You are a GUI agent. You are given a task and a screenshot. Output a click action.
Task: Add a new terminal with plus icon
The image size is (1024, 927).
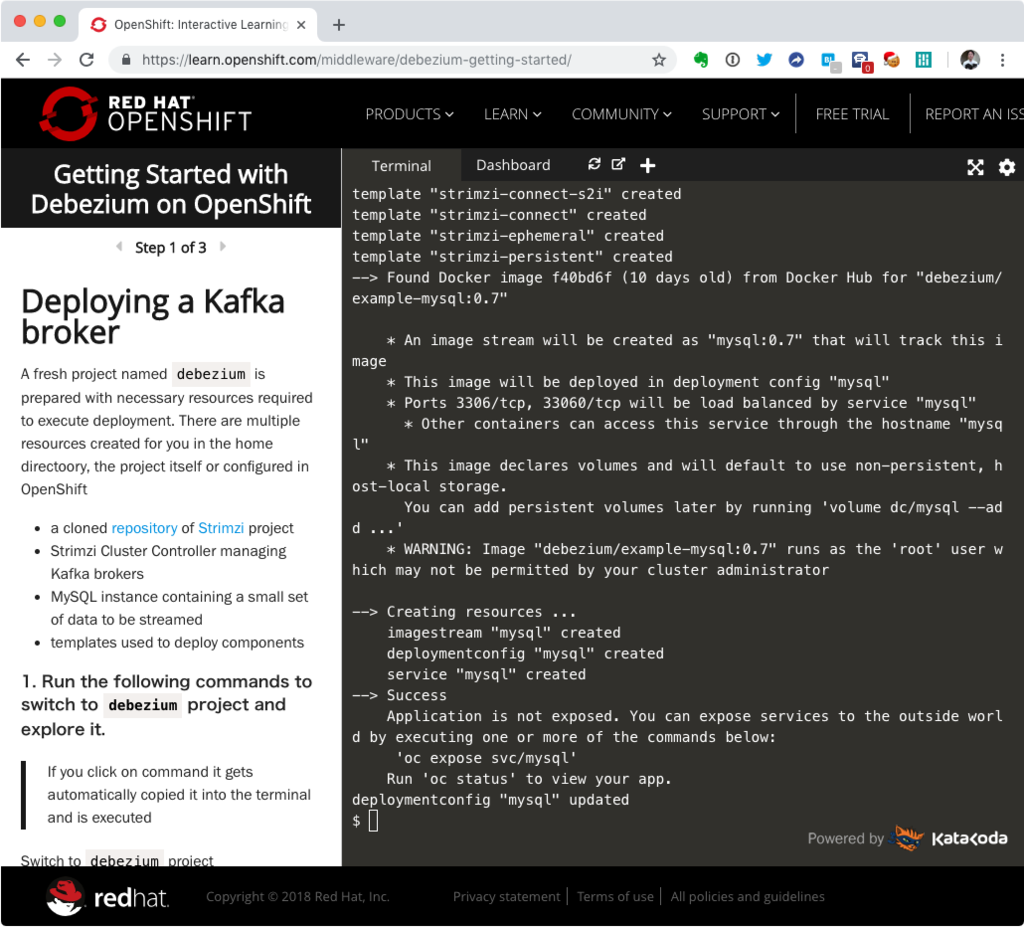tap(647, 165)
